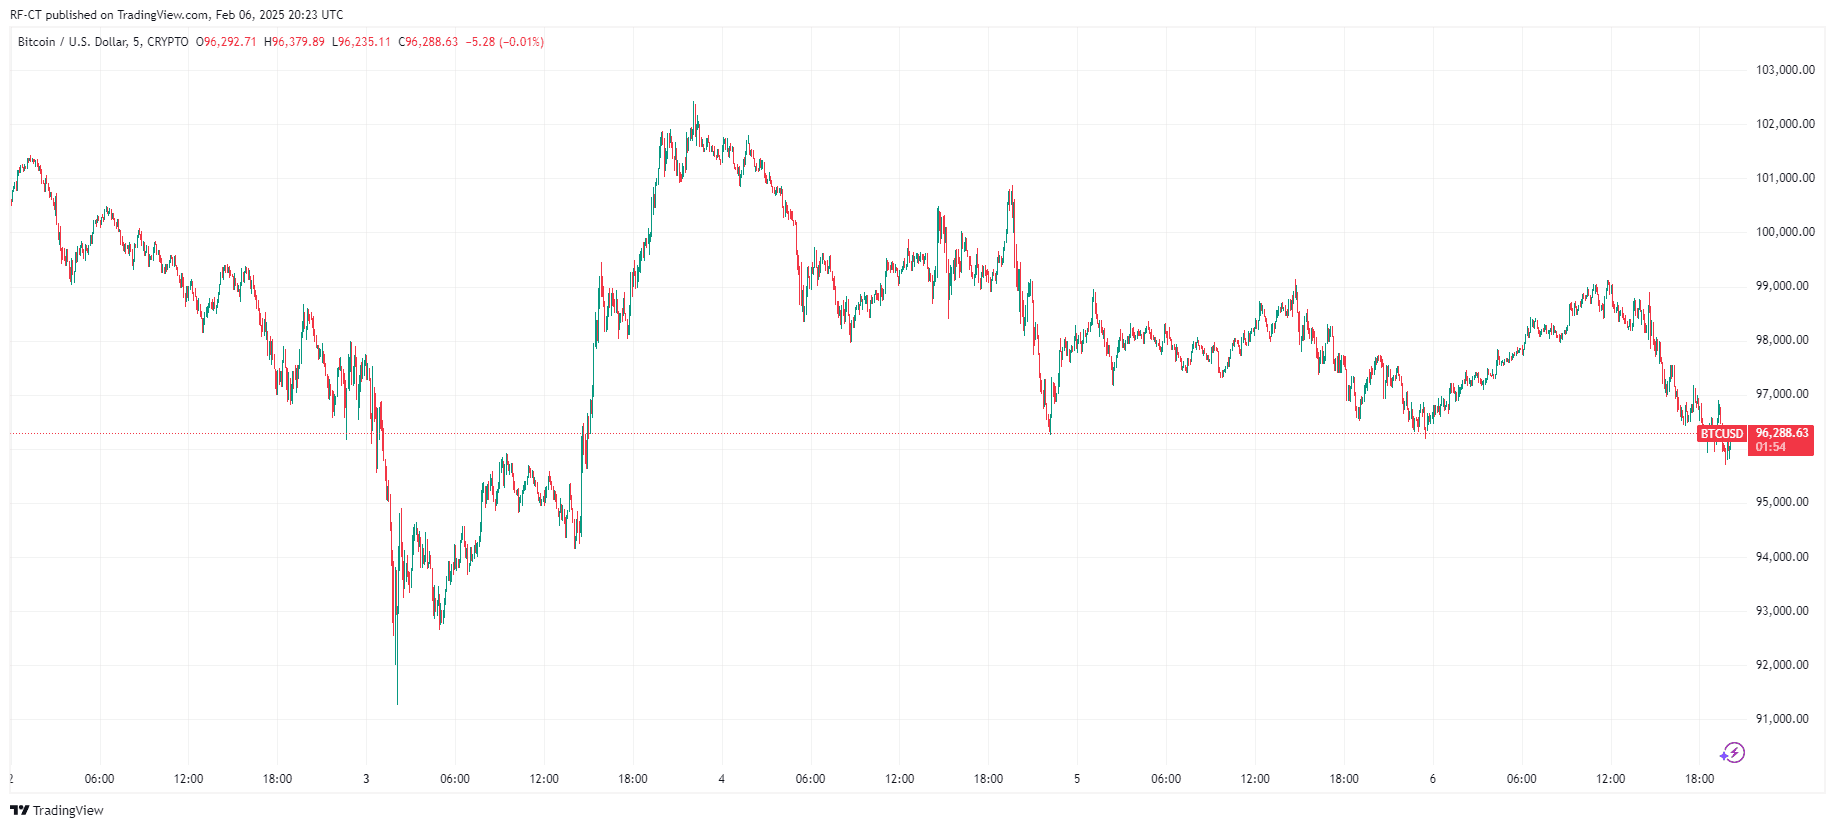Click the day 6 label on time axis
Image resolution: width=1835 pixels, height=828 pixels.
click(x=1433, y=779)
